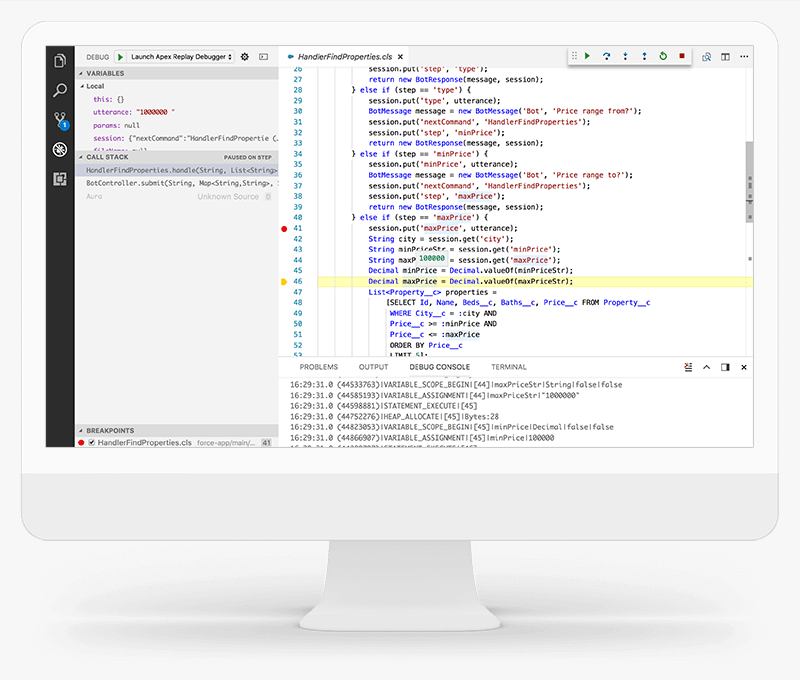Select the utterance variable row
The height and width of the screenshot is (680, 800).
point(177,112)
